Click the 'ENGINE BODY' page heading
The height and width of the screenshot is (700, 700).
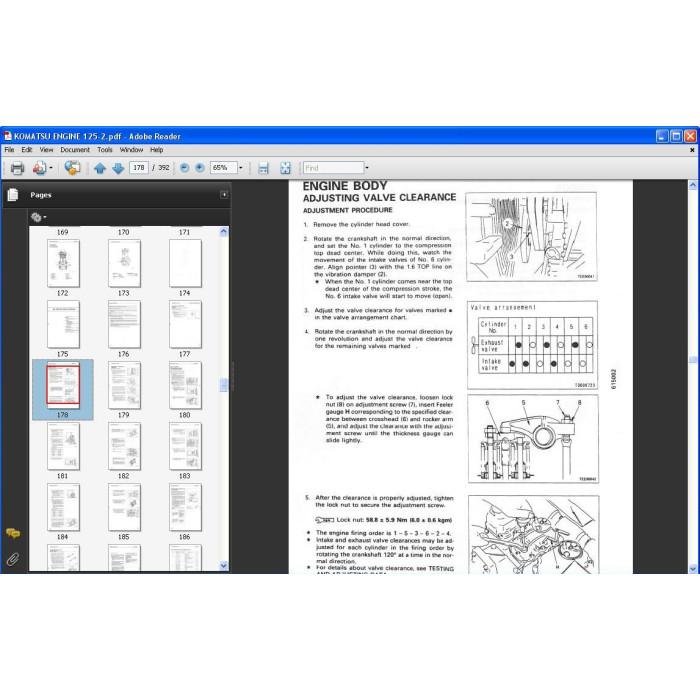(345, 186)
